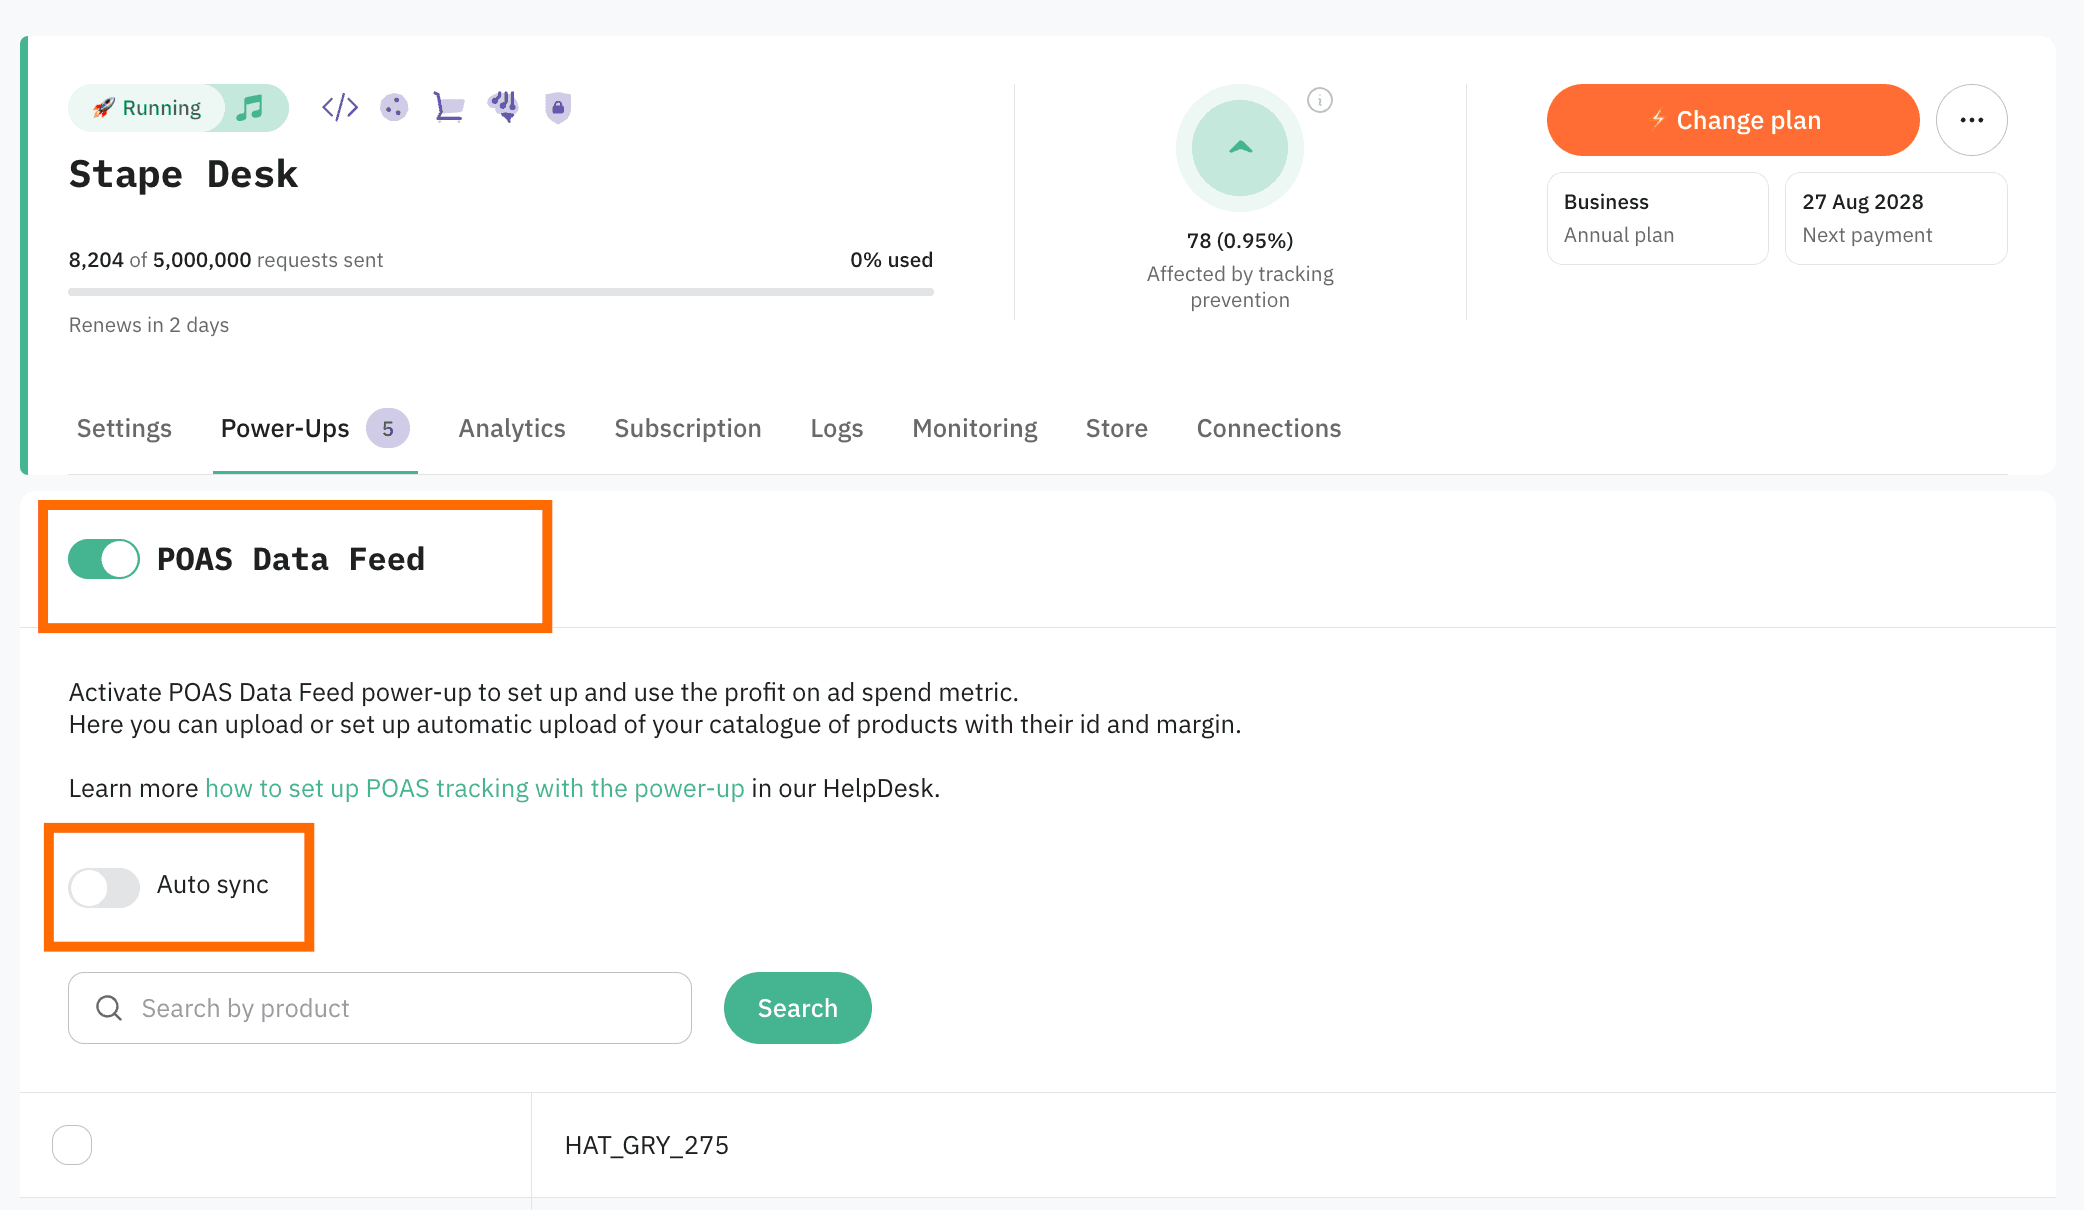Screen dimensions: 2084x1210
Task: Click the magnifier icon in the search field
Action: (x=109, y=1008)
